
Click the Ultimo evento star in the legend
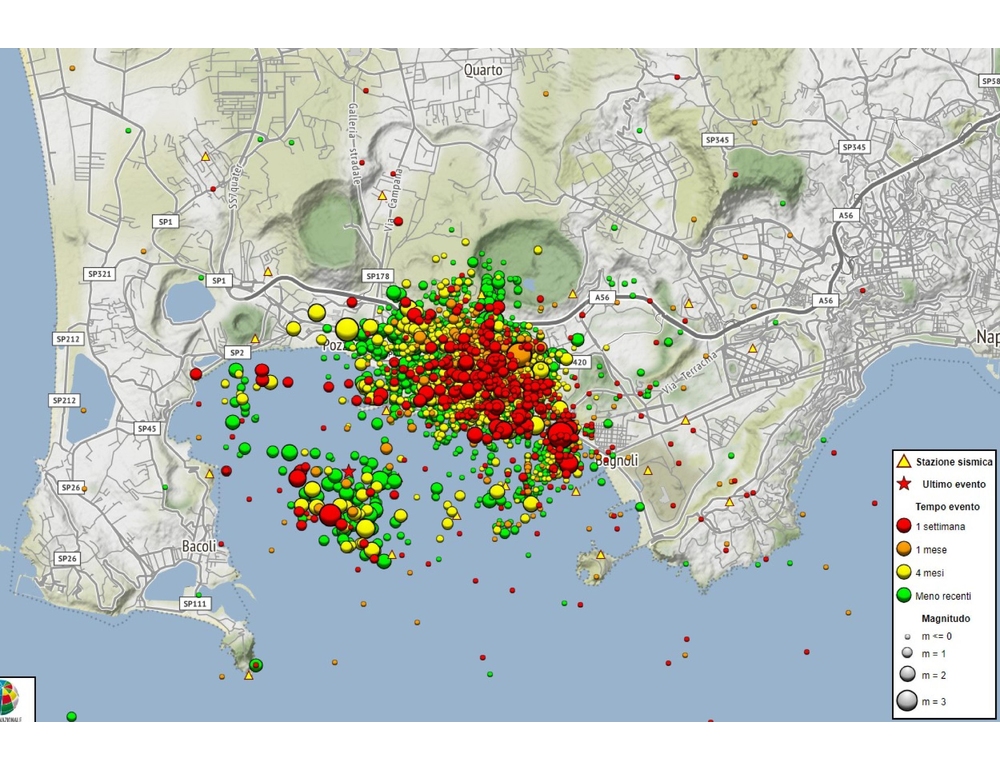click(x=902, y=484)
